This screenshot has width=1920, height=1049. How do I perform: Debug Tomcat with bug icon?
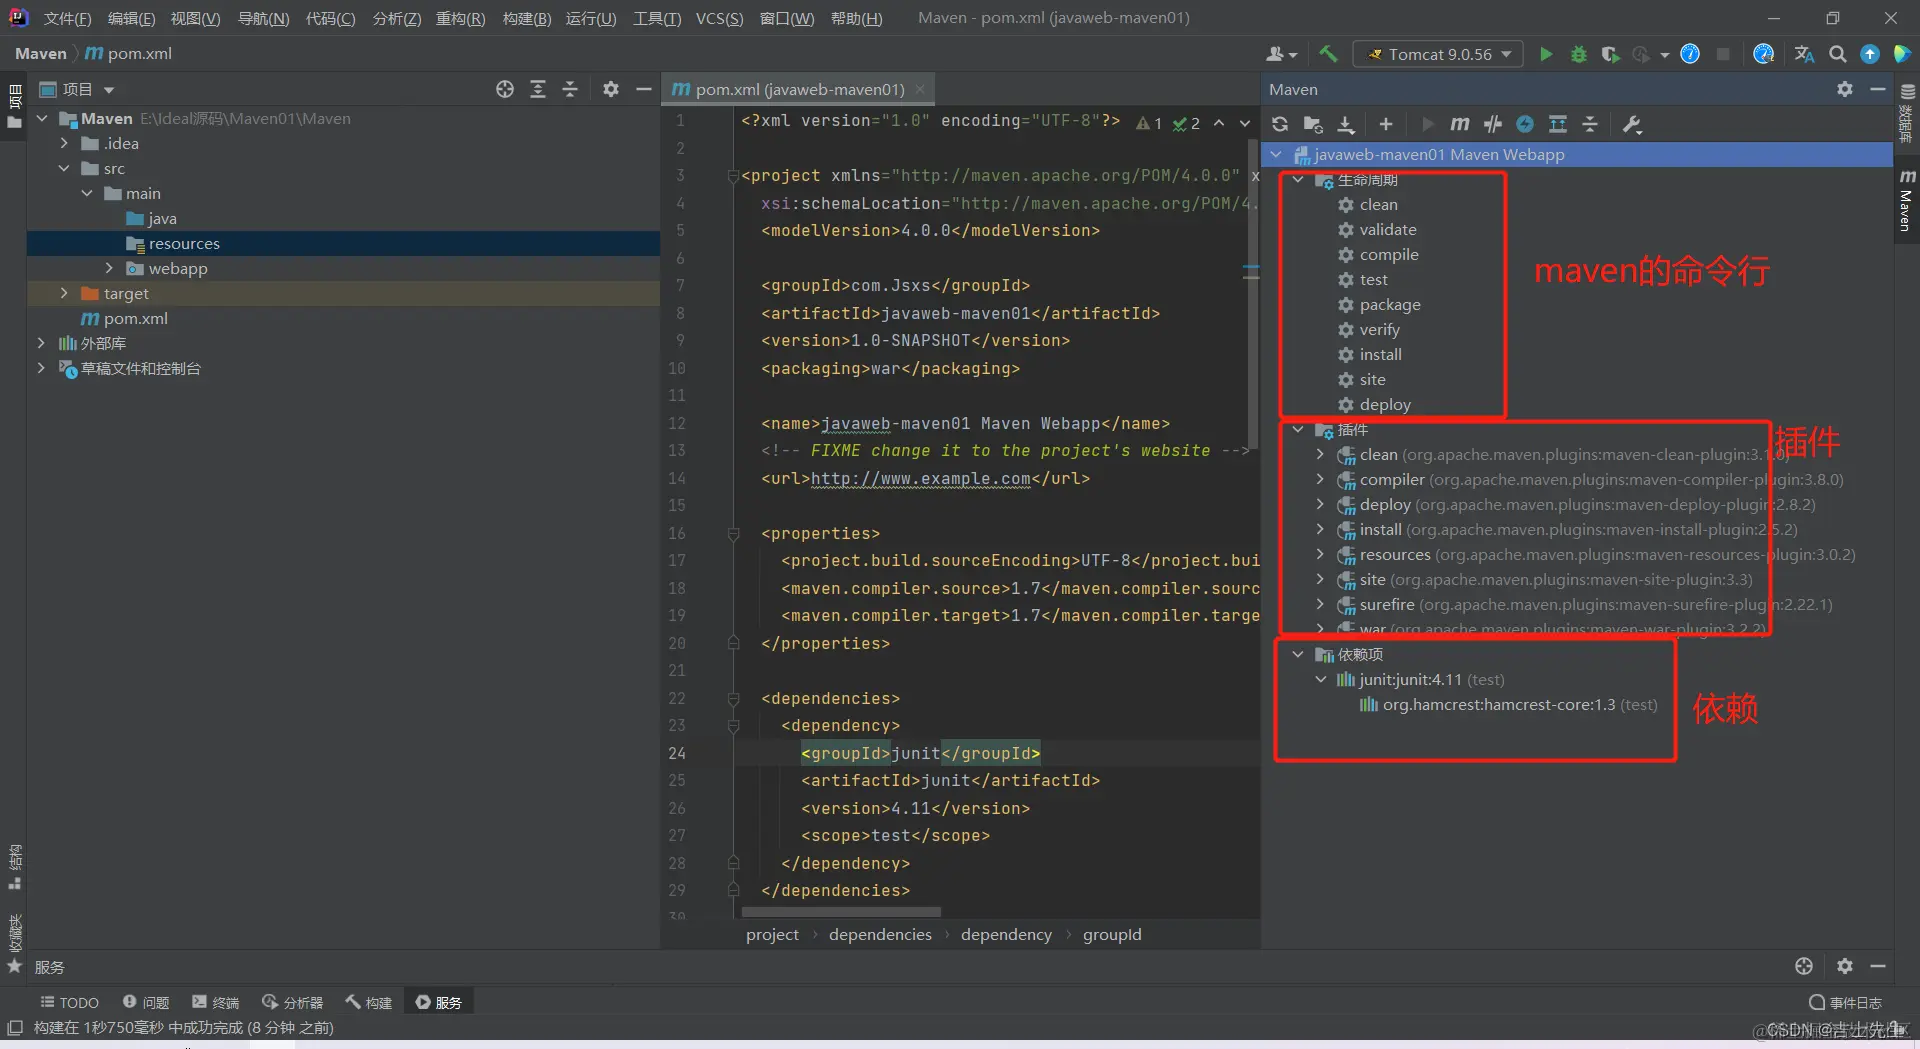tap(1579, 54)
